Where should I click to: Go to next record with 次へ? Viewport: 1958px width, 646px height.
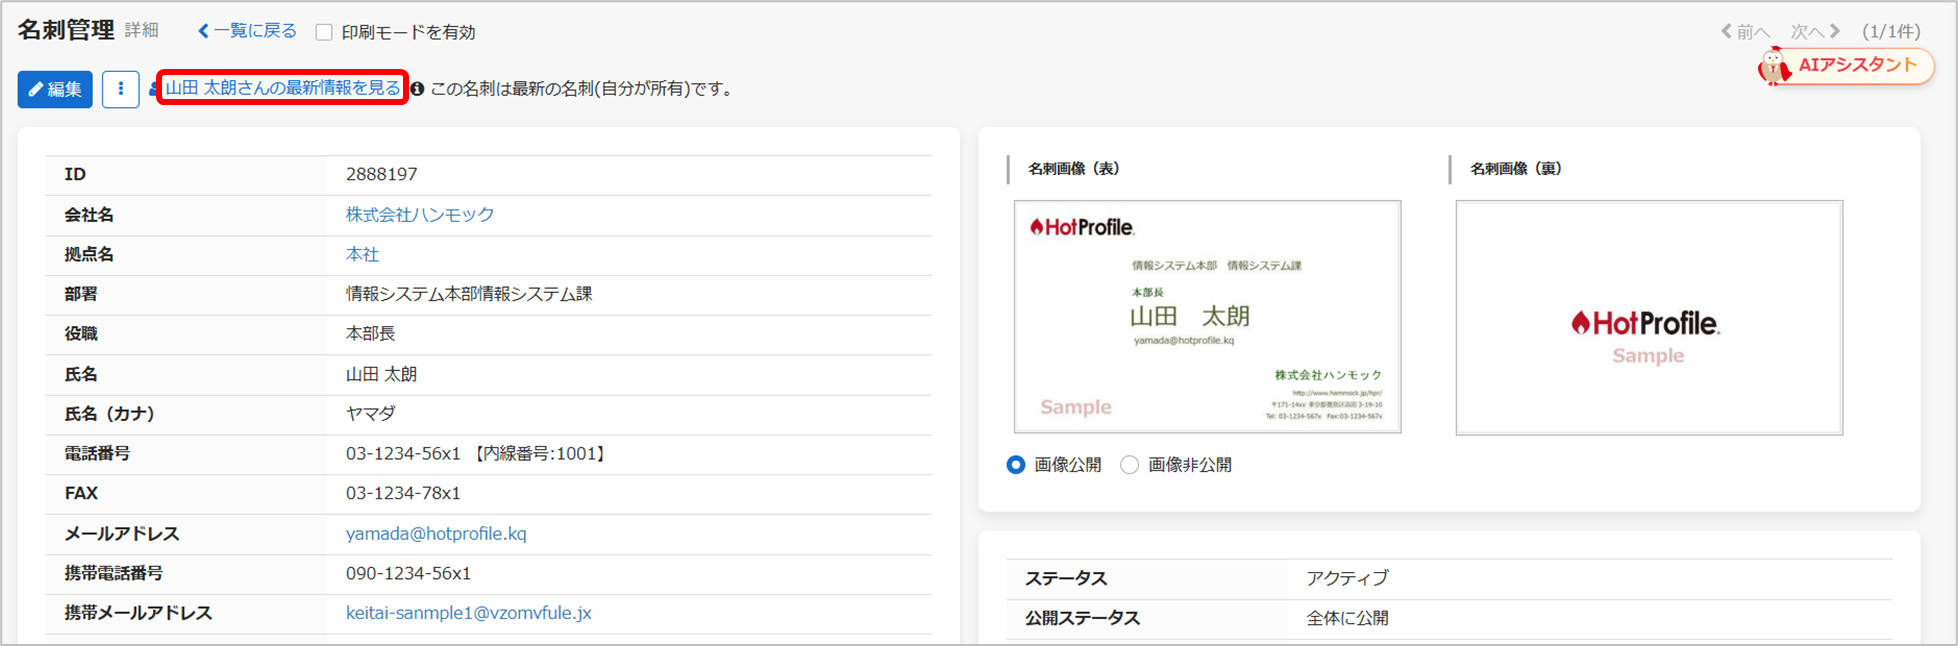pyautogui.click(x=1815, y=32)
